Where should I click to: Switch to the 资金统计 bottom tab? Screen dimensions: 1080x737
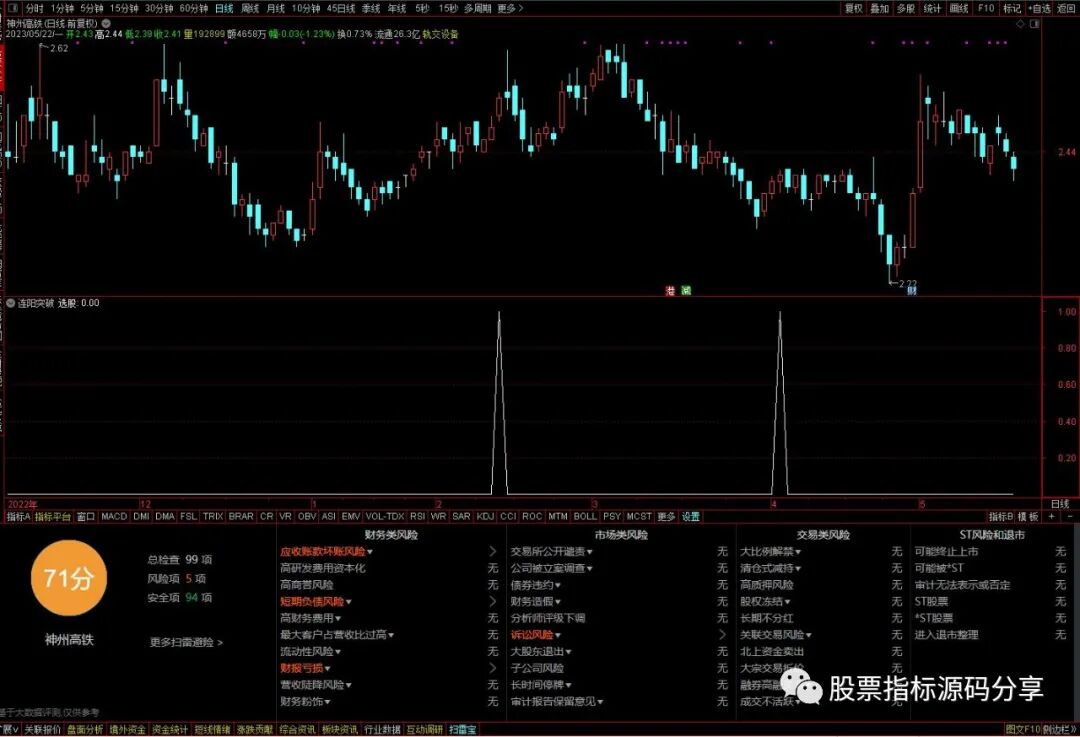coord(169,729)
